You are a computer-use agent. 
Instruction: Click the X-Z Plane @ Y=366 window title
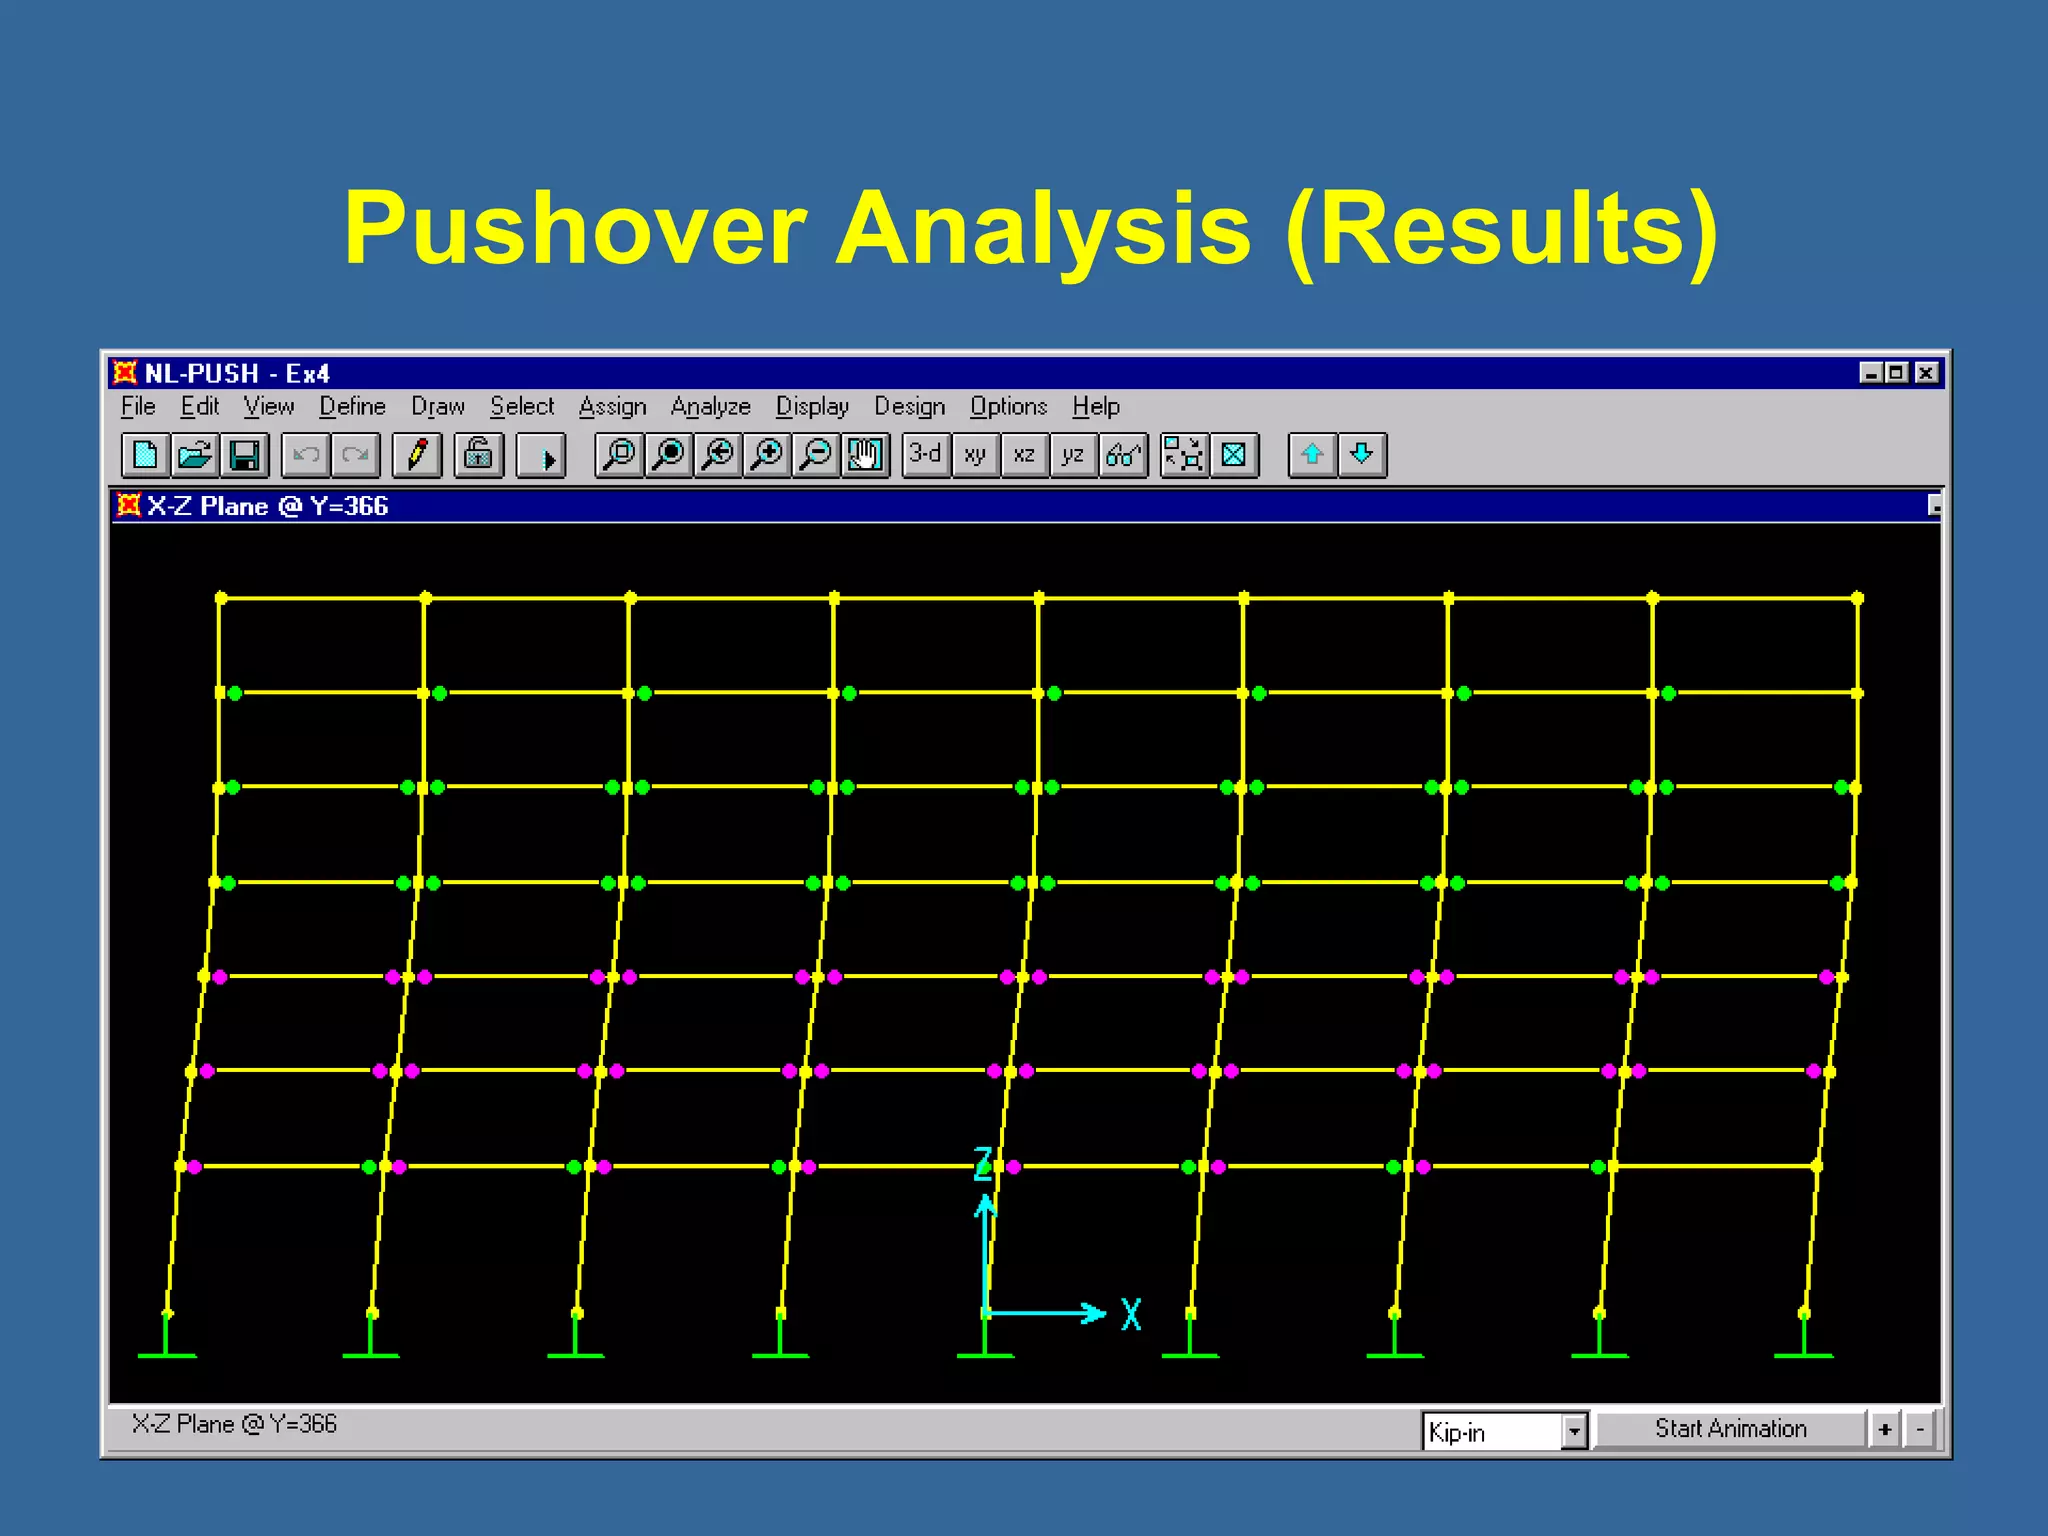(267, 506)
